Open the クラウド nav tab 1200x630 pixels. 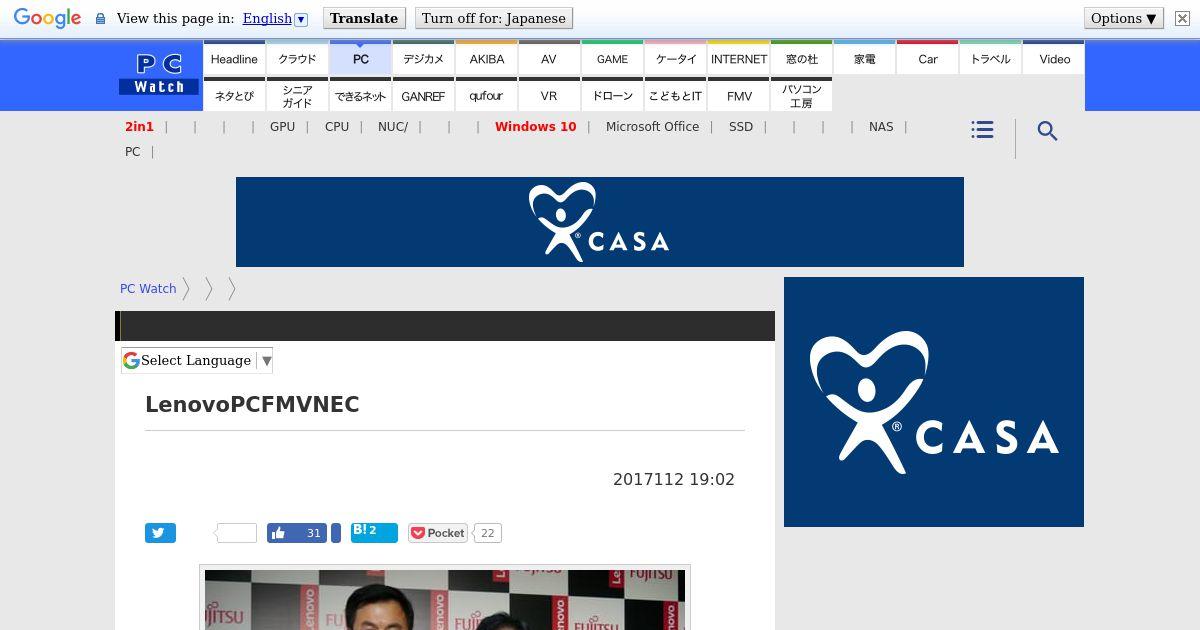tap(297, 58)
